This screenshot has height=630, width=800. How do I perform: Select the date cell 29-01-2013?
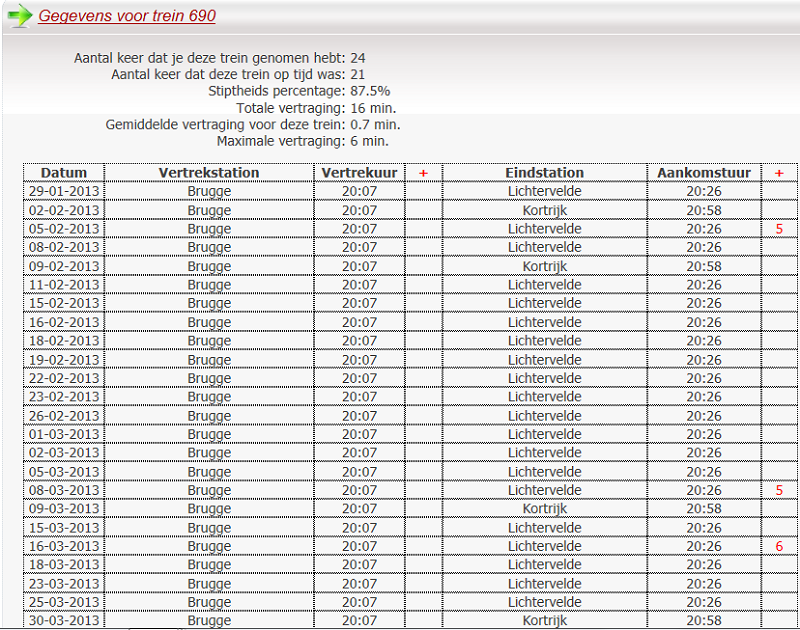pos(64,191)
